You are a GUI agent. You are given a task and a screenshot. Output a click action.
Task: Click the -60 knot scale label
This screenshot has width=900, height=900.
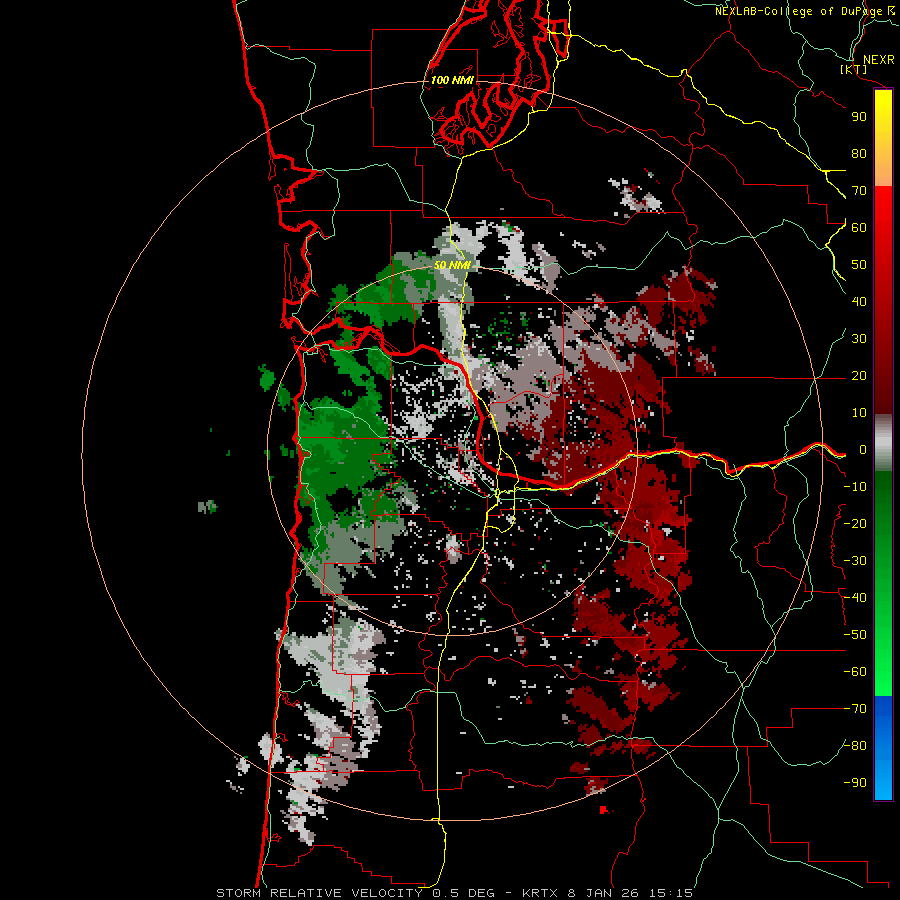pos(855,672)
